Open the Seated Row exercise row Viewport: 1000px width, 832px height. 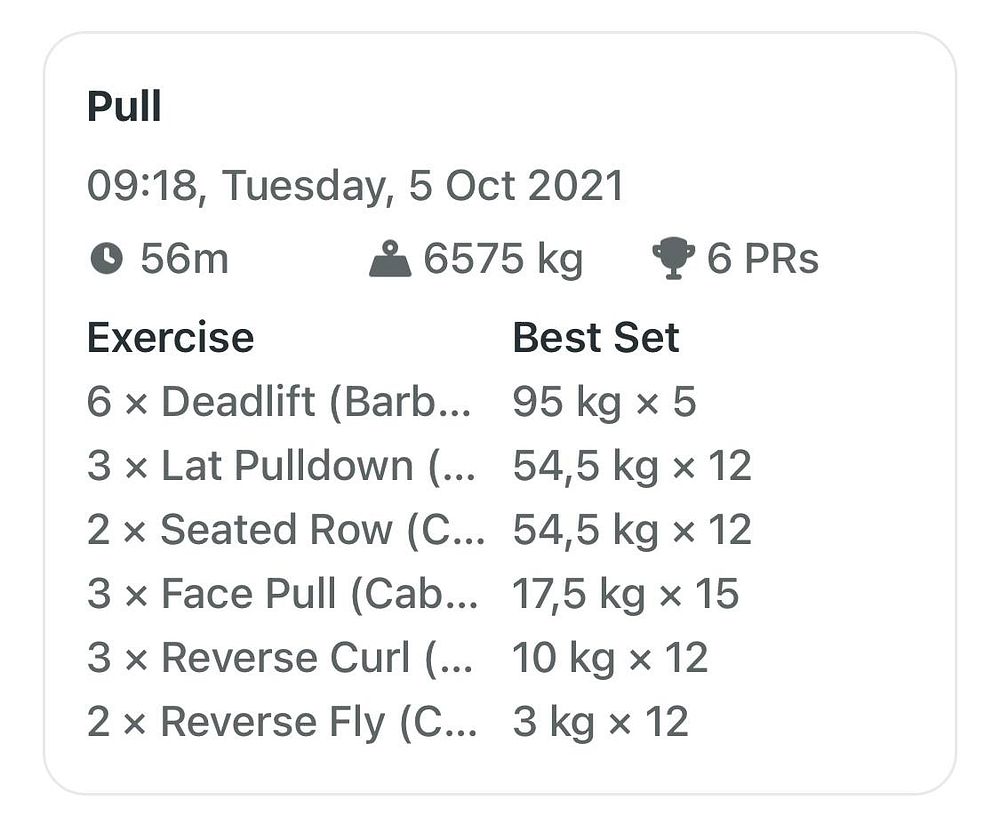point(285,530)
